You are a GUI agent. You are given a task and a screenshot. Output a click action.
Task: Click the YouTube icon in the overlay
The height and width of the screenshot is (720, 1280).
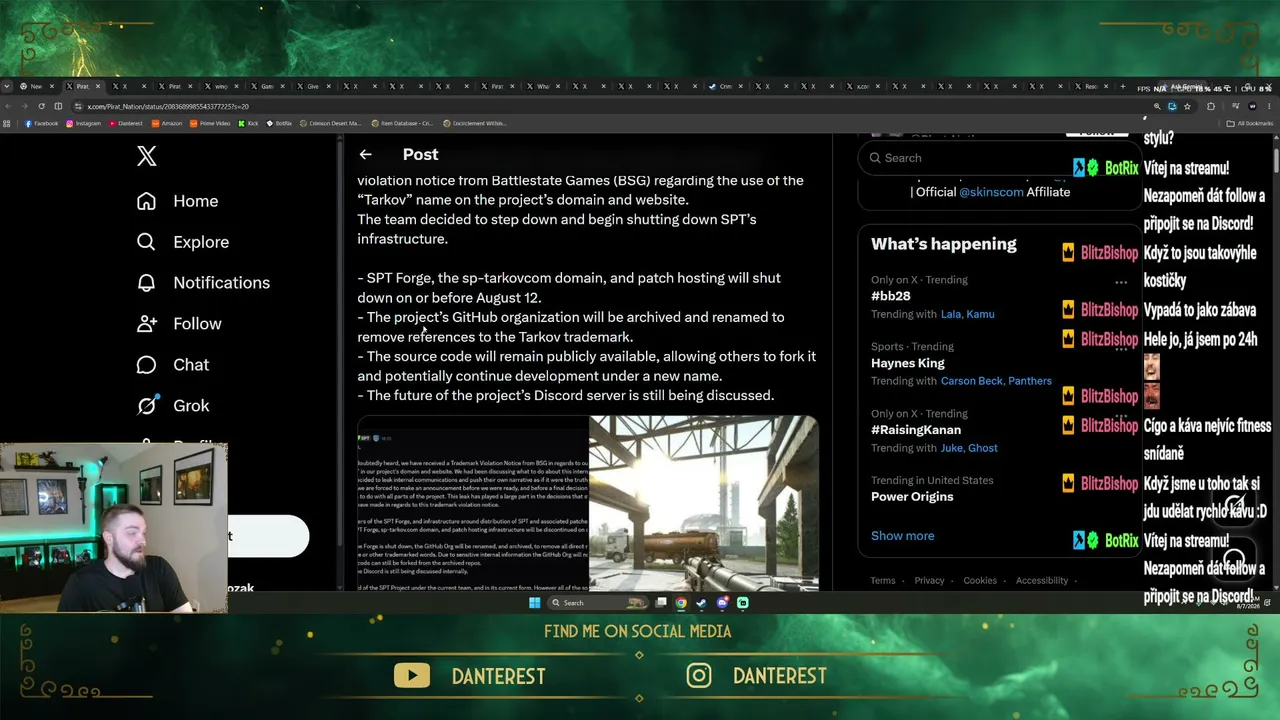[x=412, y=676]
